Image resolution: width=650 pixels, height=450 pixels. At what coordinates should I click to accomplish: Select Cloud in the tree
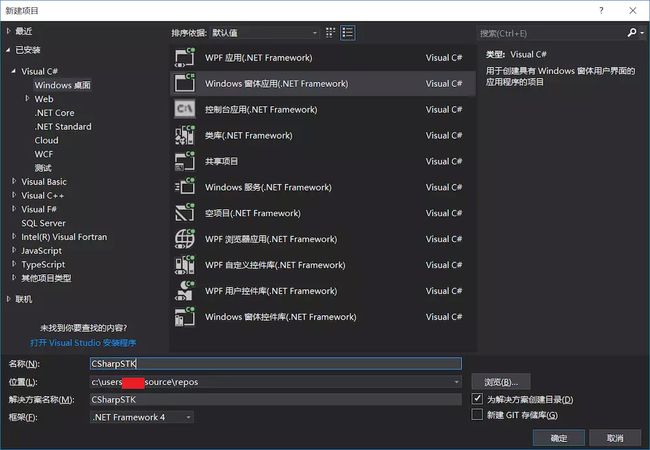point(46,140)
